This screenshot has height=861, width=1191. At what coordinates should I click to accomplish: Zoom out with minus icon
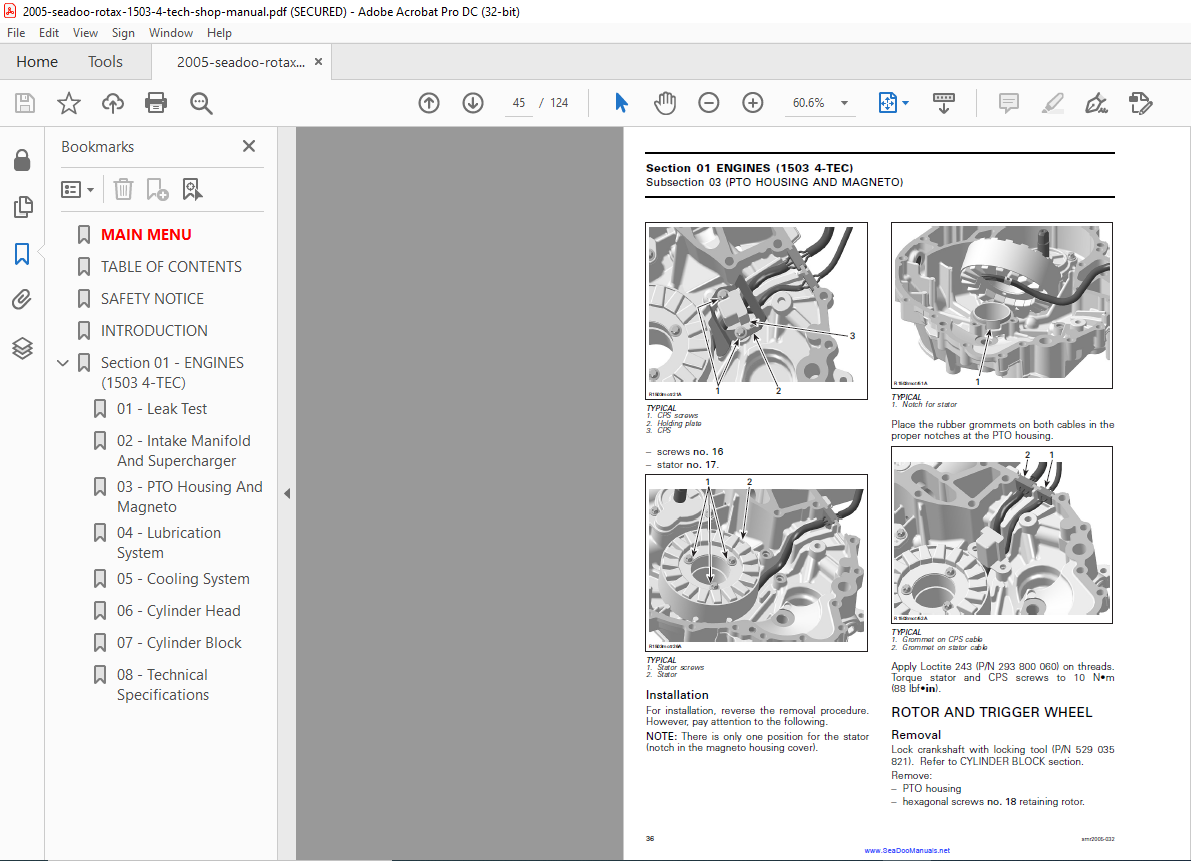(x=709, y=102)
